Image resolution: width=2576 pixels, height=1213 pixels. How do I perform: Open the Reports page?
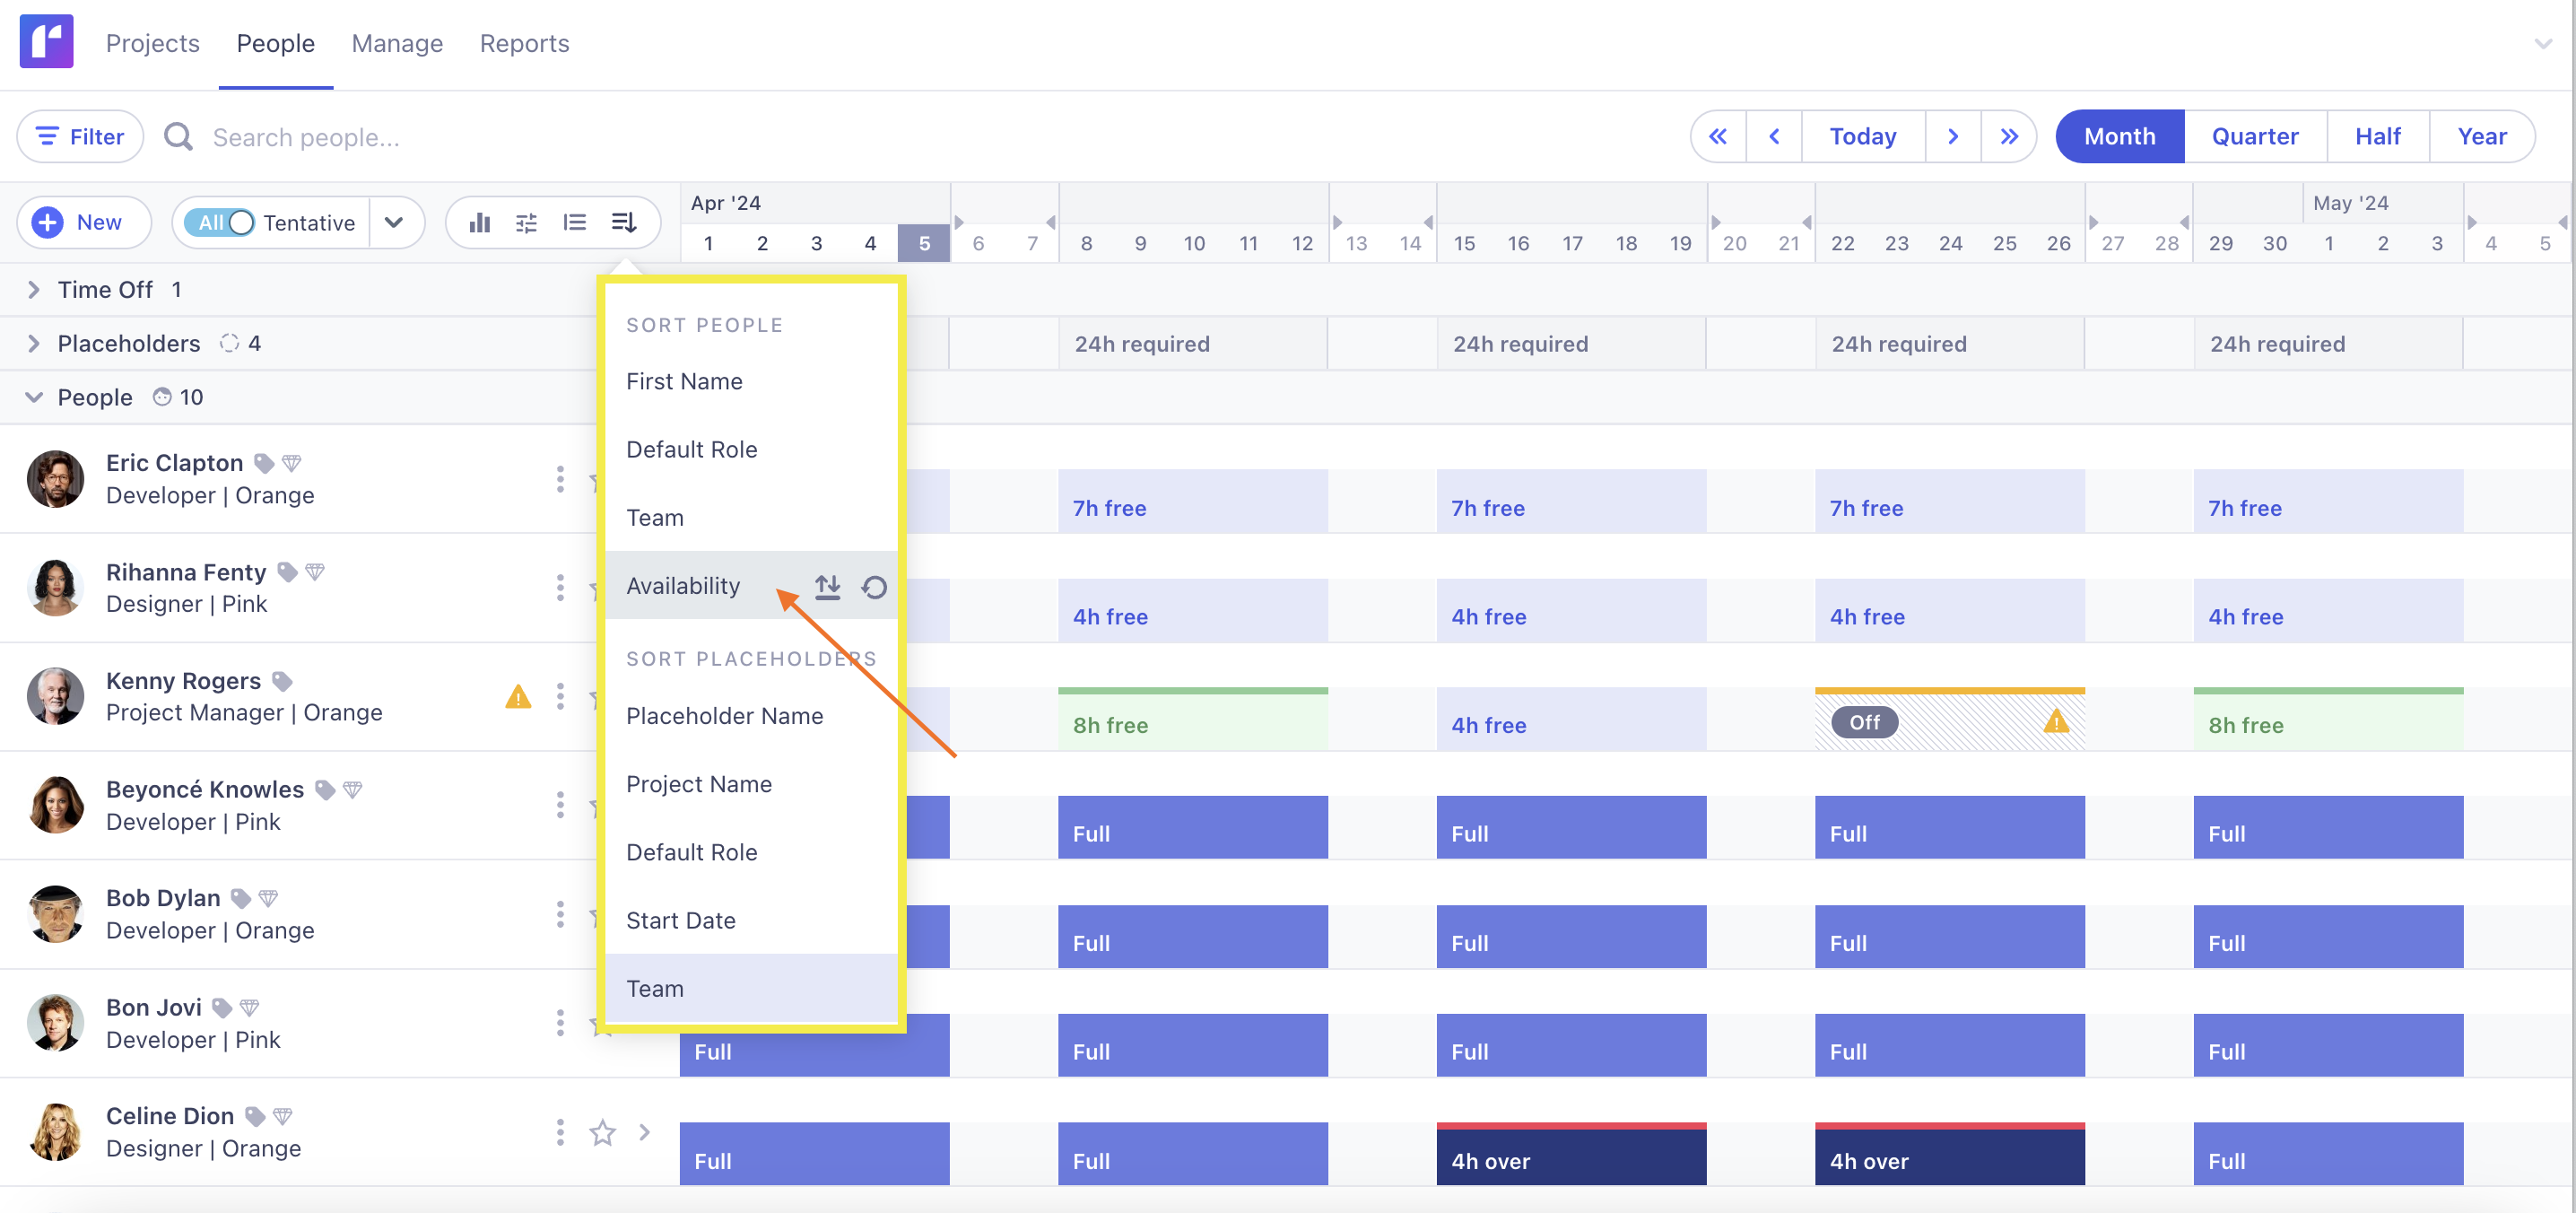pyautogui.click(x=524, y=43)
